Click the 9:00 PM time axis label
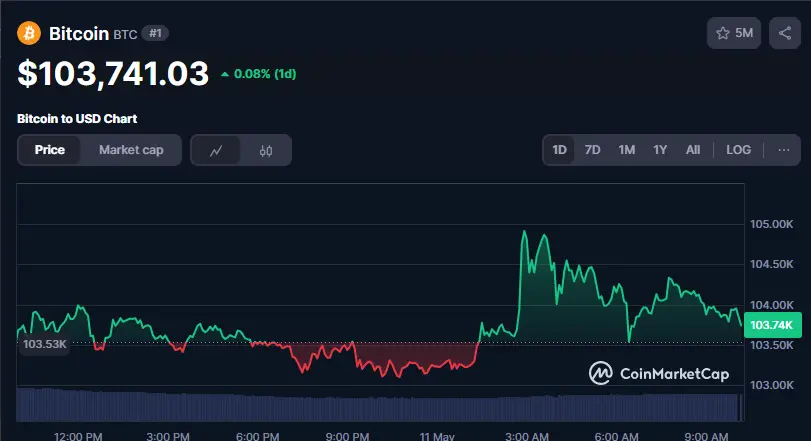 tap(347, 436)
